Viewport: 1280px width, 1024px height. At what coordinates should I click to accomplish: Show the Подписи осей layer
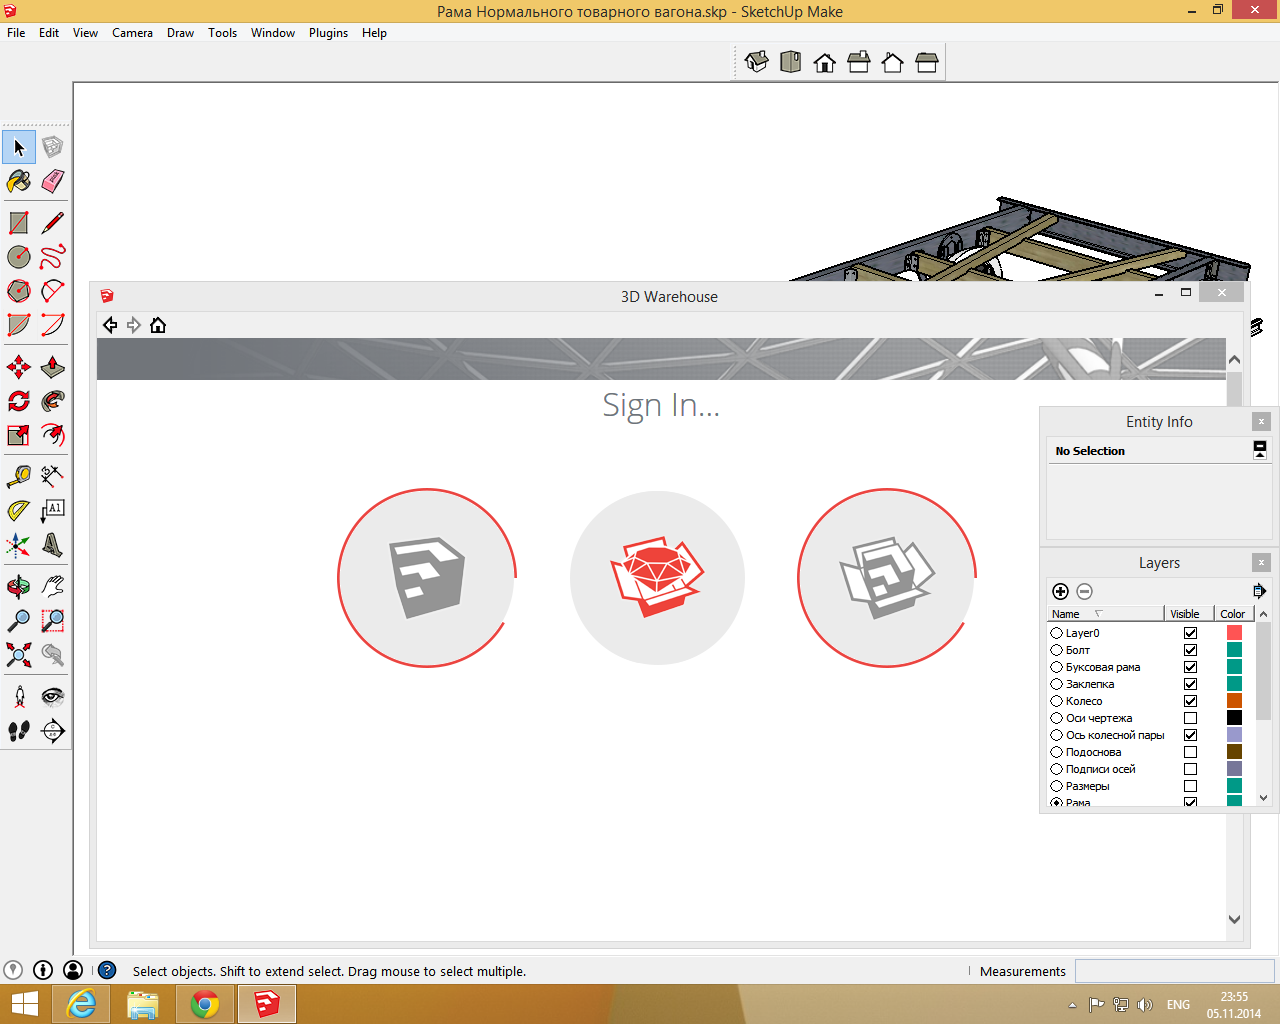1190,769
